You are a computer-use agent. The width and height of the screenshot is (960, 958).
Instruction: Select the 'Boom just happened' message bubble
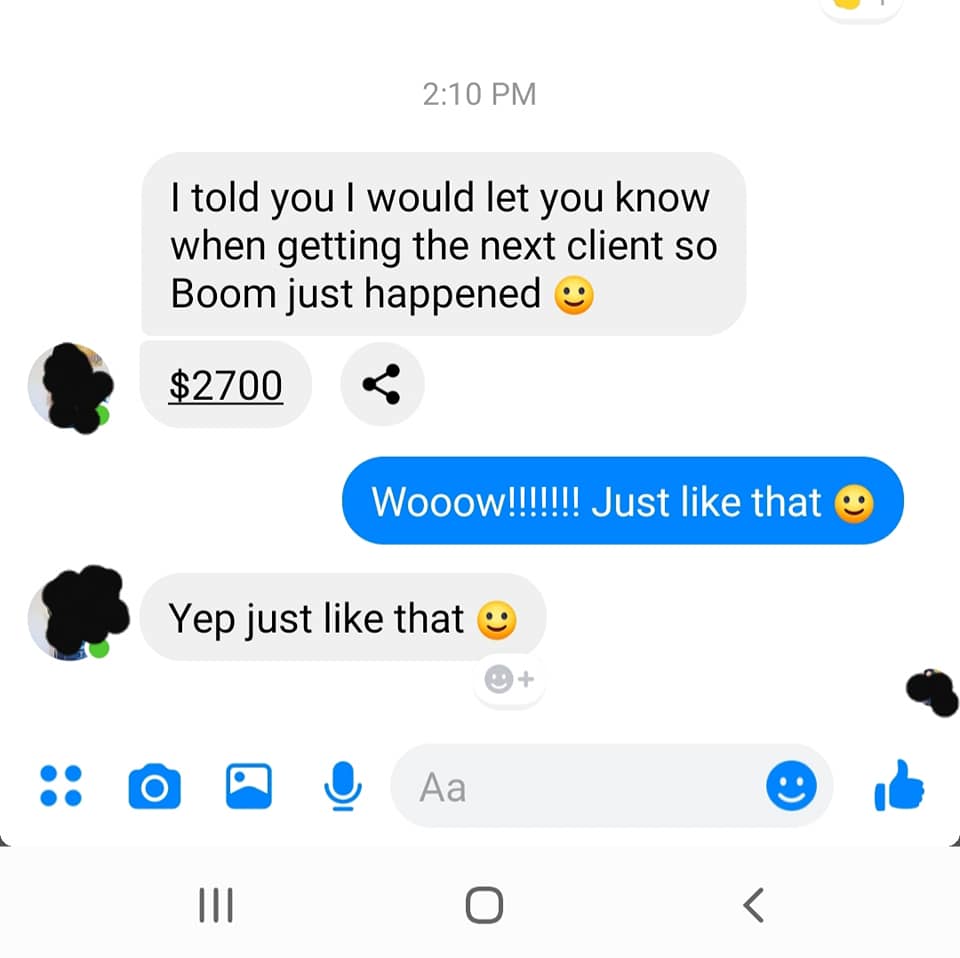(443, 244)
